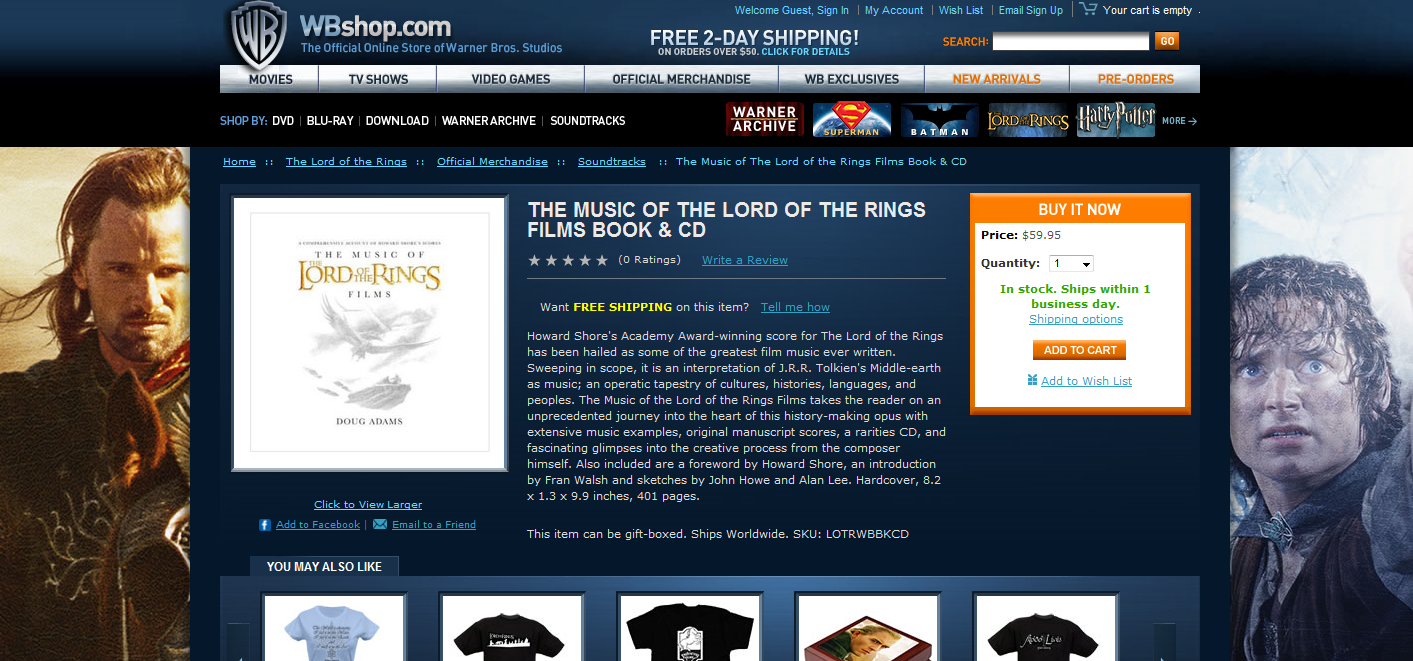Focus the search input field
The width and height of the screenshot is (1413, 661).
1071,41
